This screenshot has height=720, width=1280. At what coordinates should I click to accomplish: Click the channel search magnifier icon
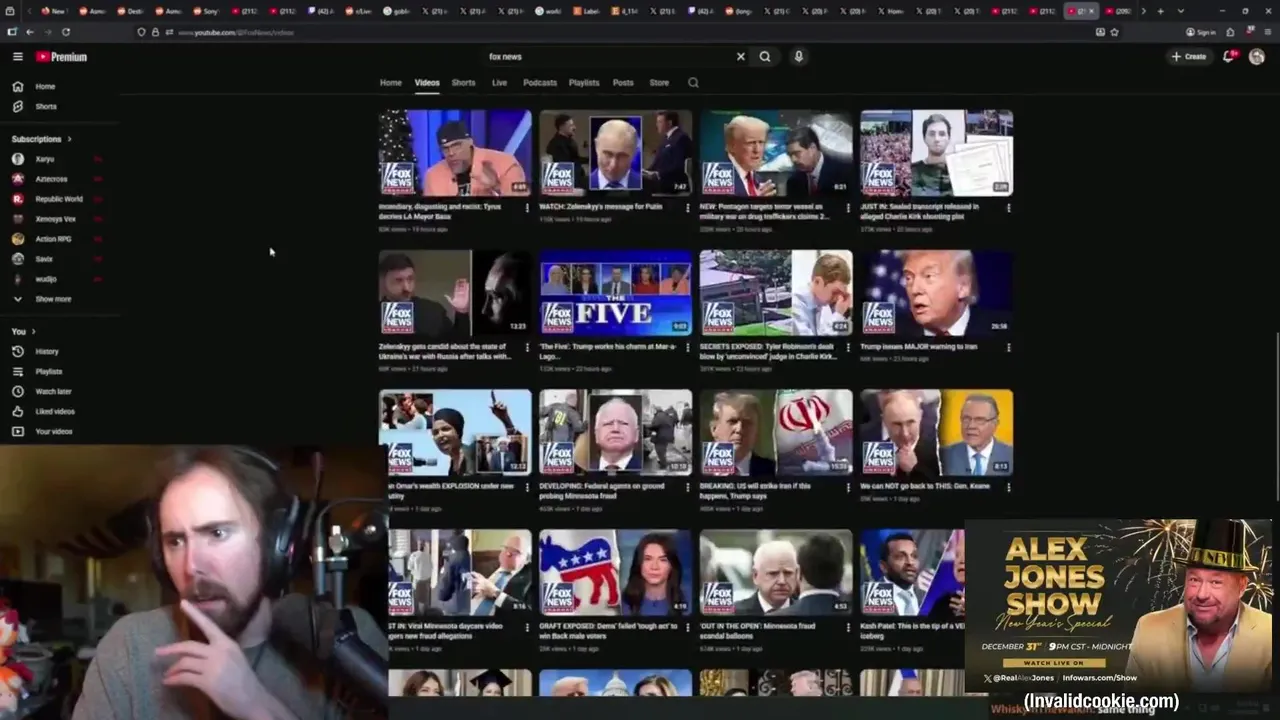(x=693, y=83)
